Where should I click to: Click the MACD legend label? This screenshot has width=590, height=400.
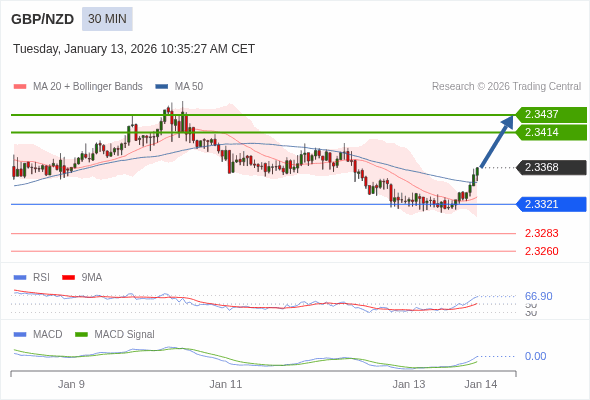tap(48, 335)
